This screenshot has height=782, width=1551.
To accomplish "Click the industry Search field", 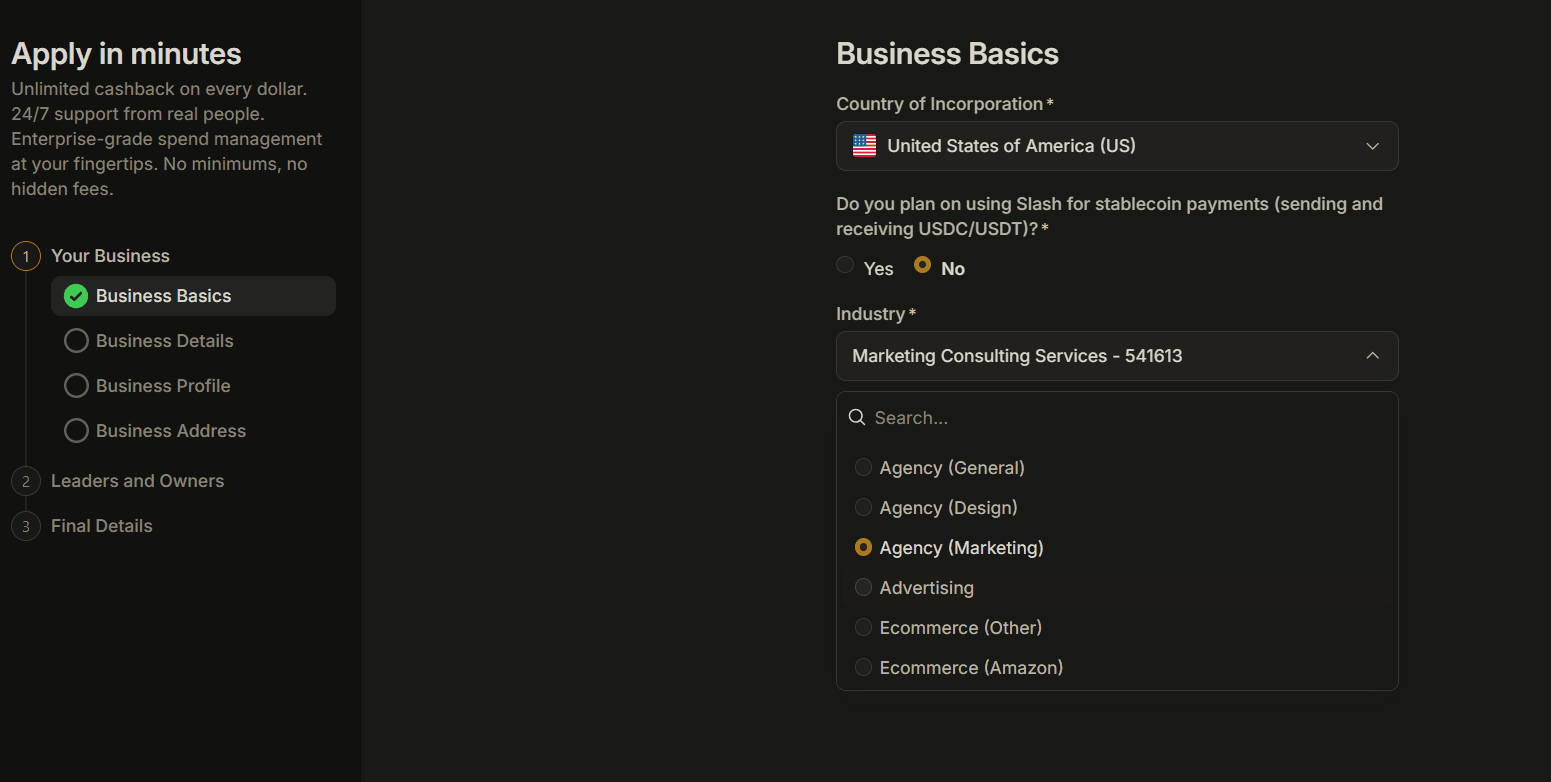I will pyautogui.click(x=1117, y=418).
